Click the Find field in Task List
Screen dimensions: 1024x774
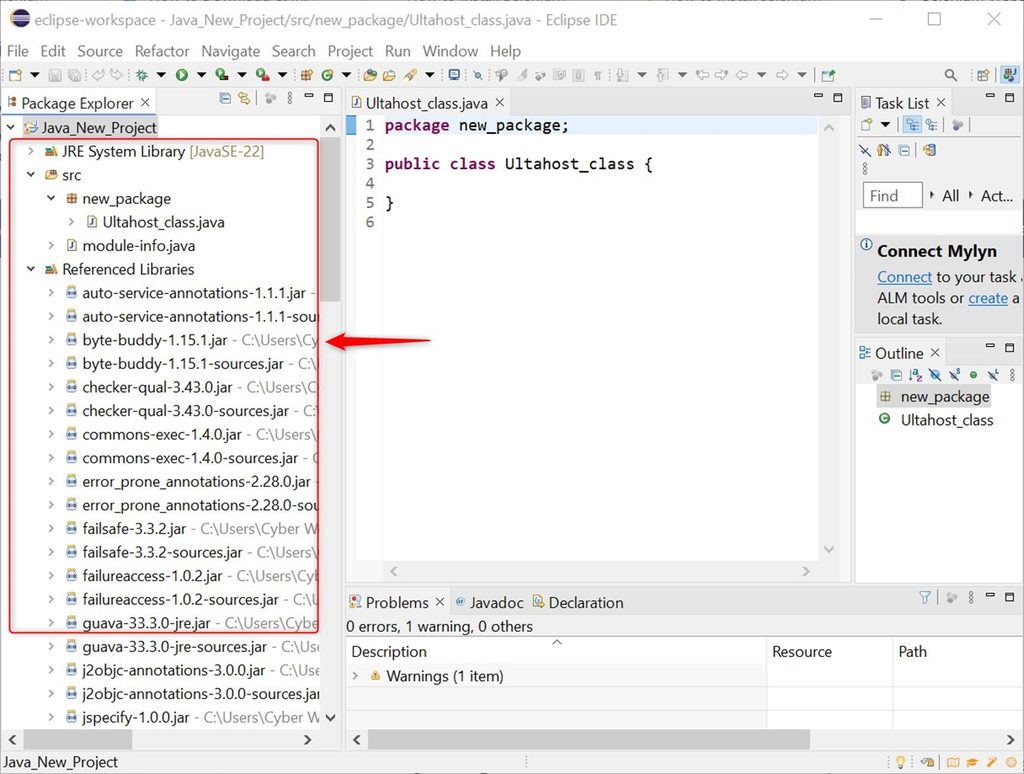pyautogui.click(x=892, y=195)
